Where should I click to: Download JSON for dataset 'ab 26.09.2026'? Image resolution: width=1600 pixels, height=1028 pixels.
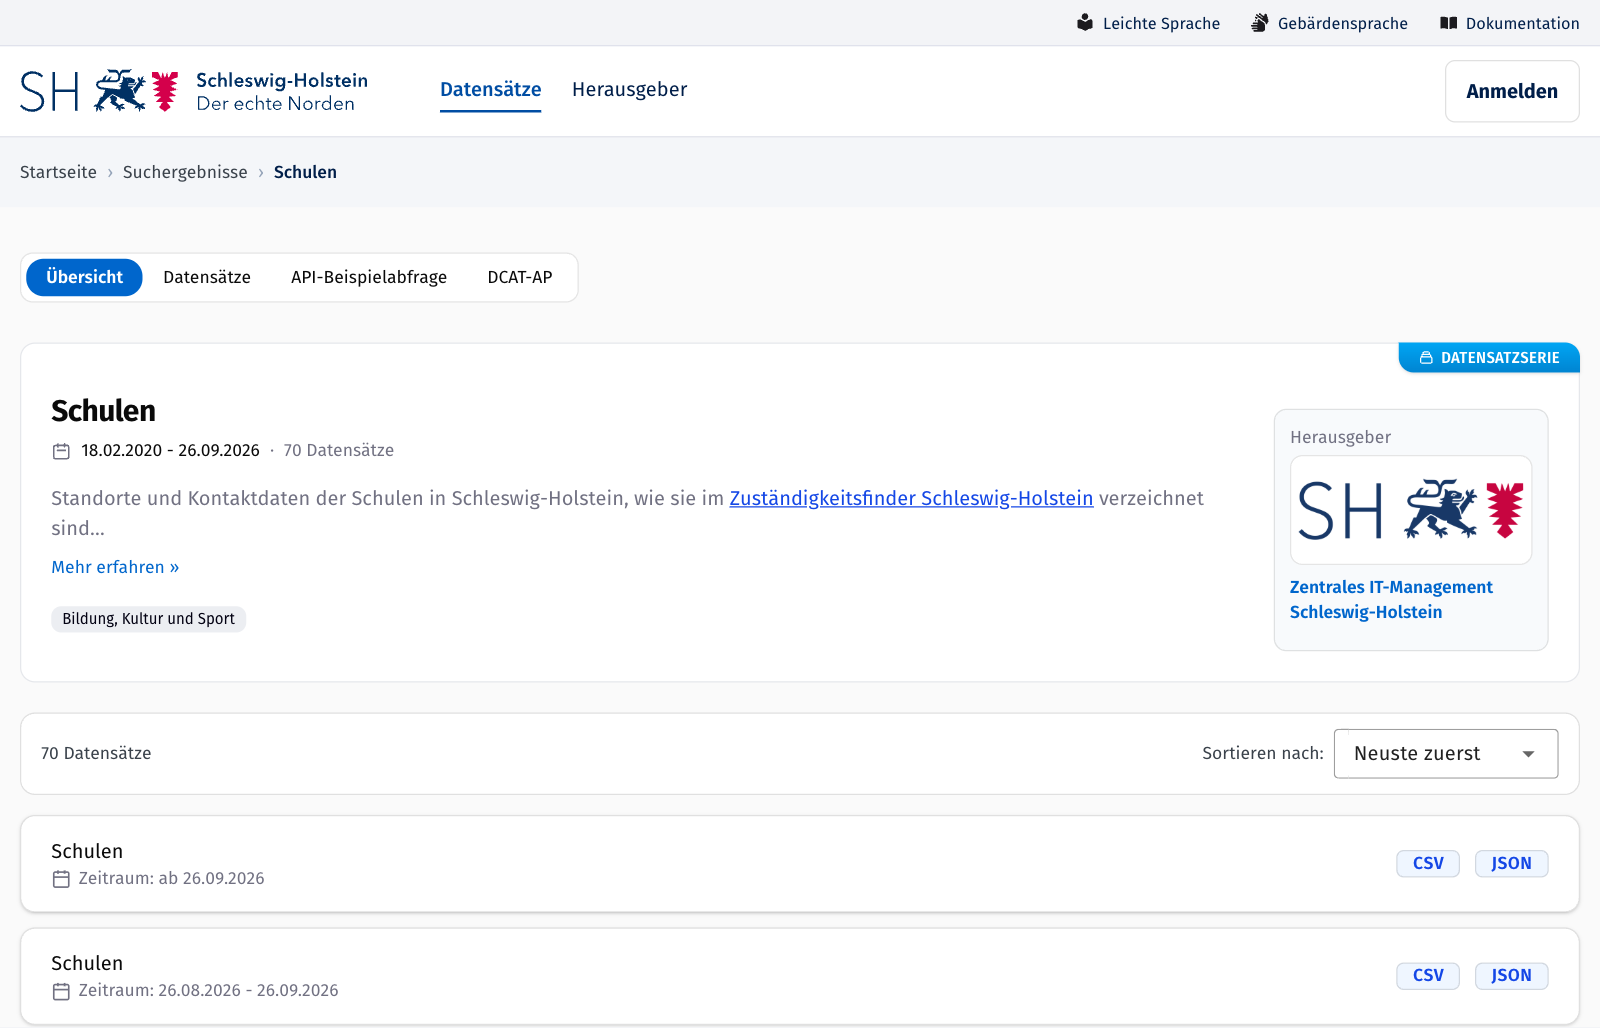click(x=1511, y=863)
